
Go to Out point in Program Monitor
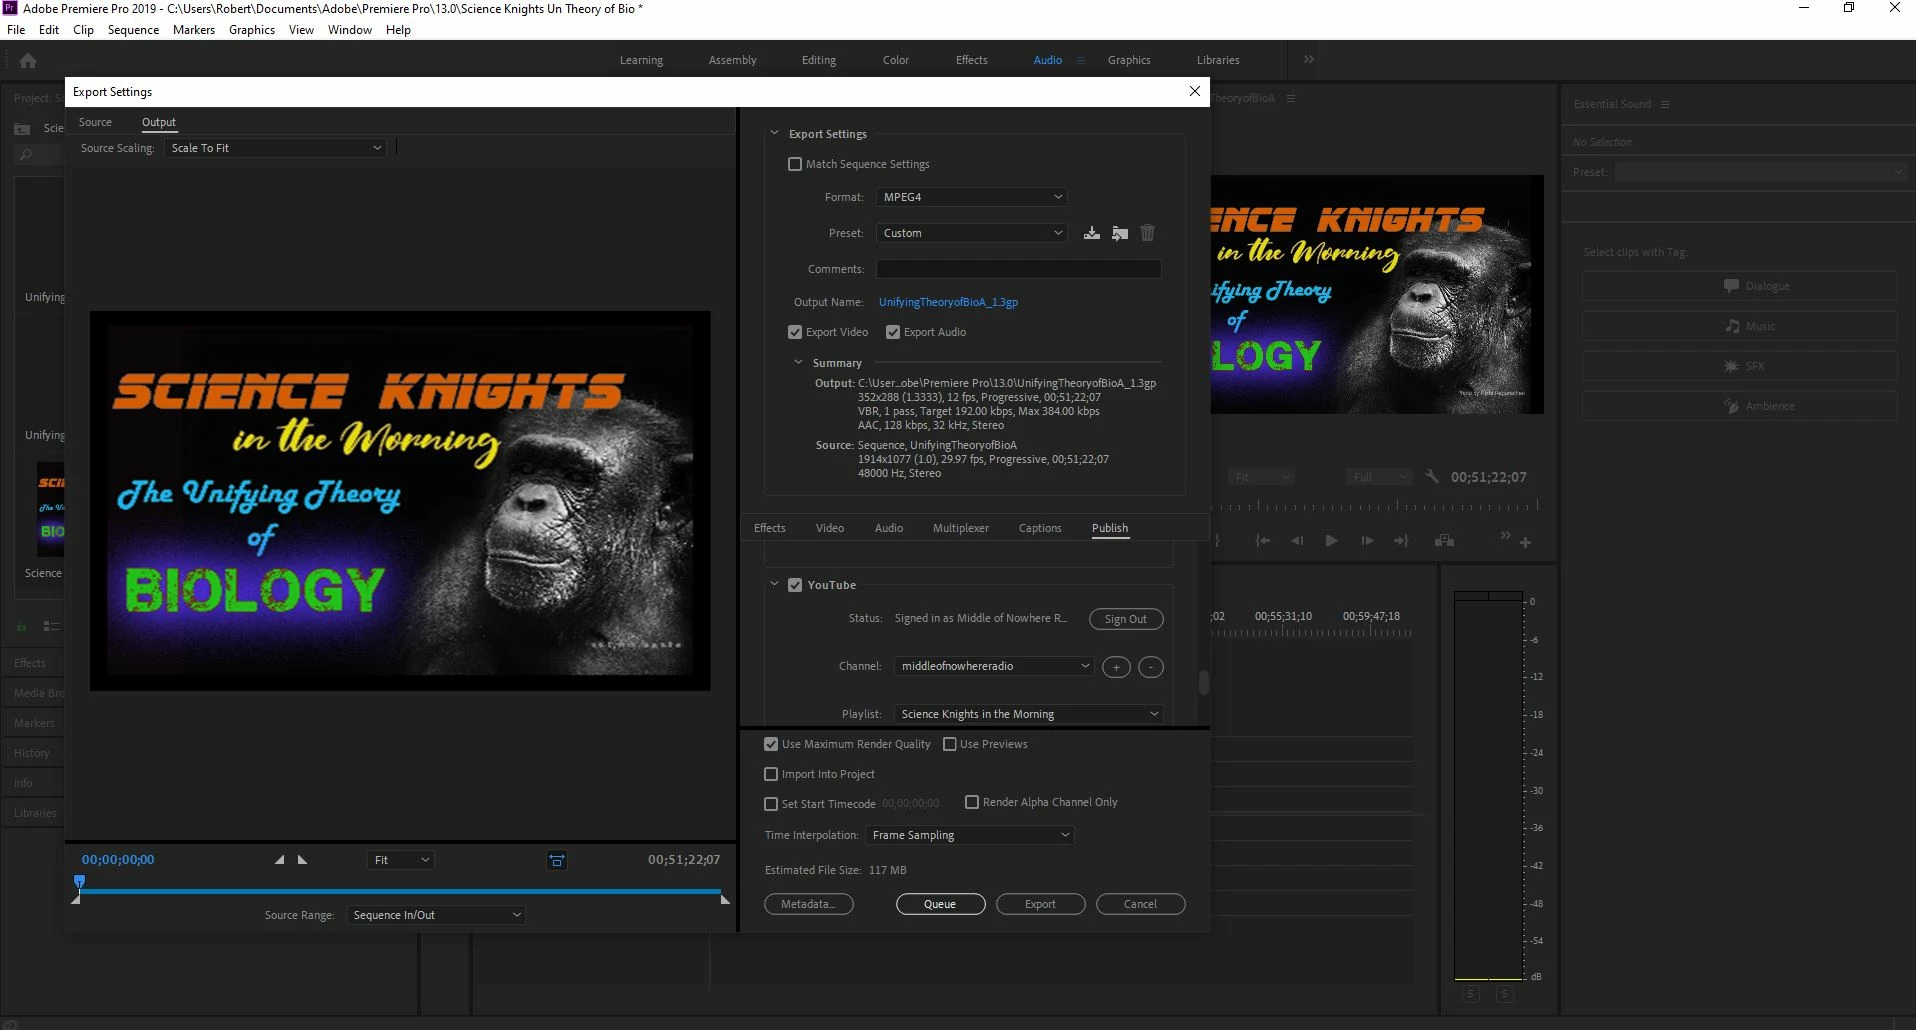(x=1401, y=541)
